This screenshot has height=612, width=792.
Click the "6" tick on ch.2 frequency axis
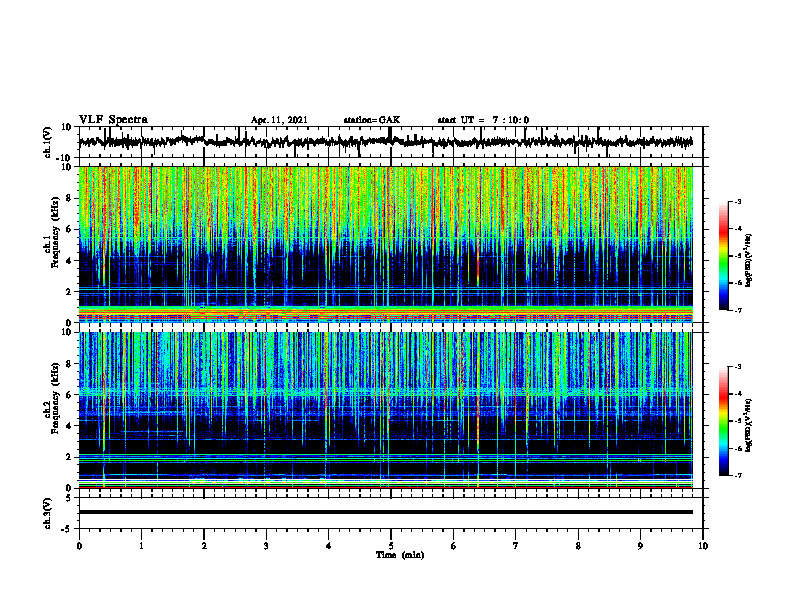coord(69,395)
